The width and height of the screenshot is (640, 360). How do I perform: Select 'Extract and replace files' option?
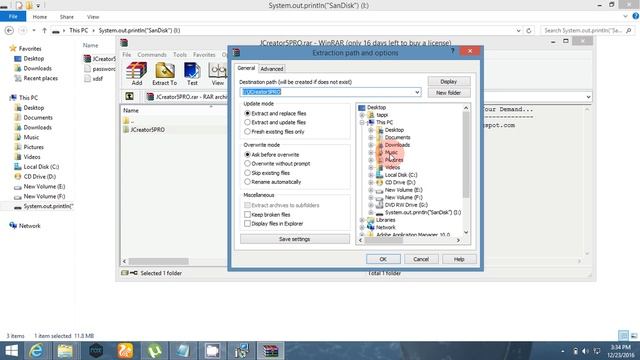[x=247, y=113]
